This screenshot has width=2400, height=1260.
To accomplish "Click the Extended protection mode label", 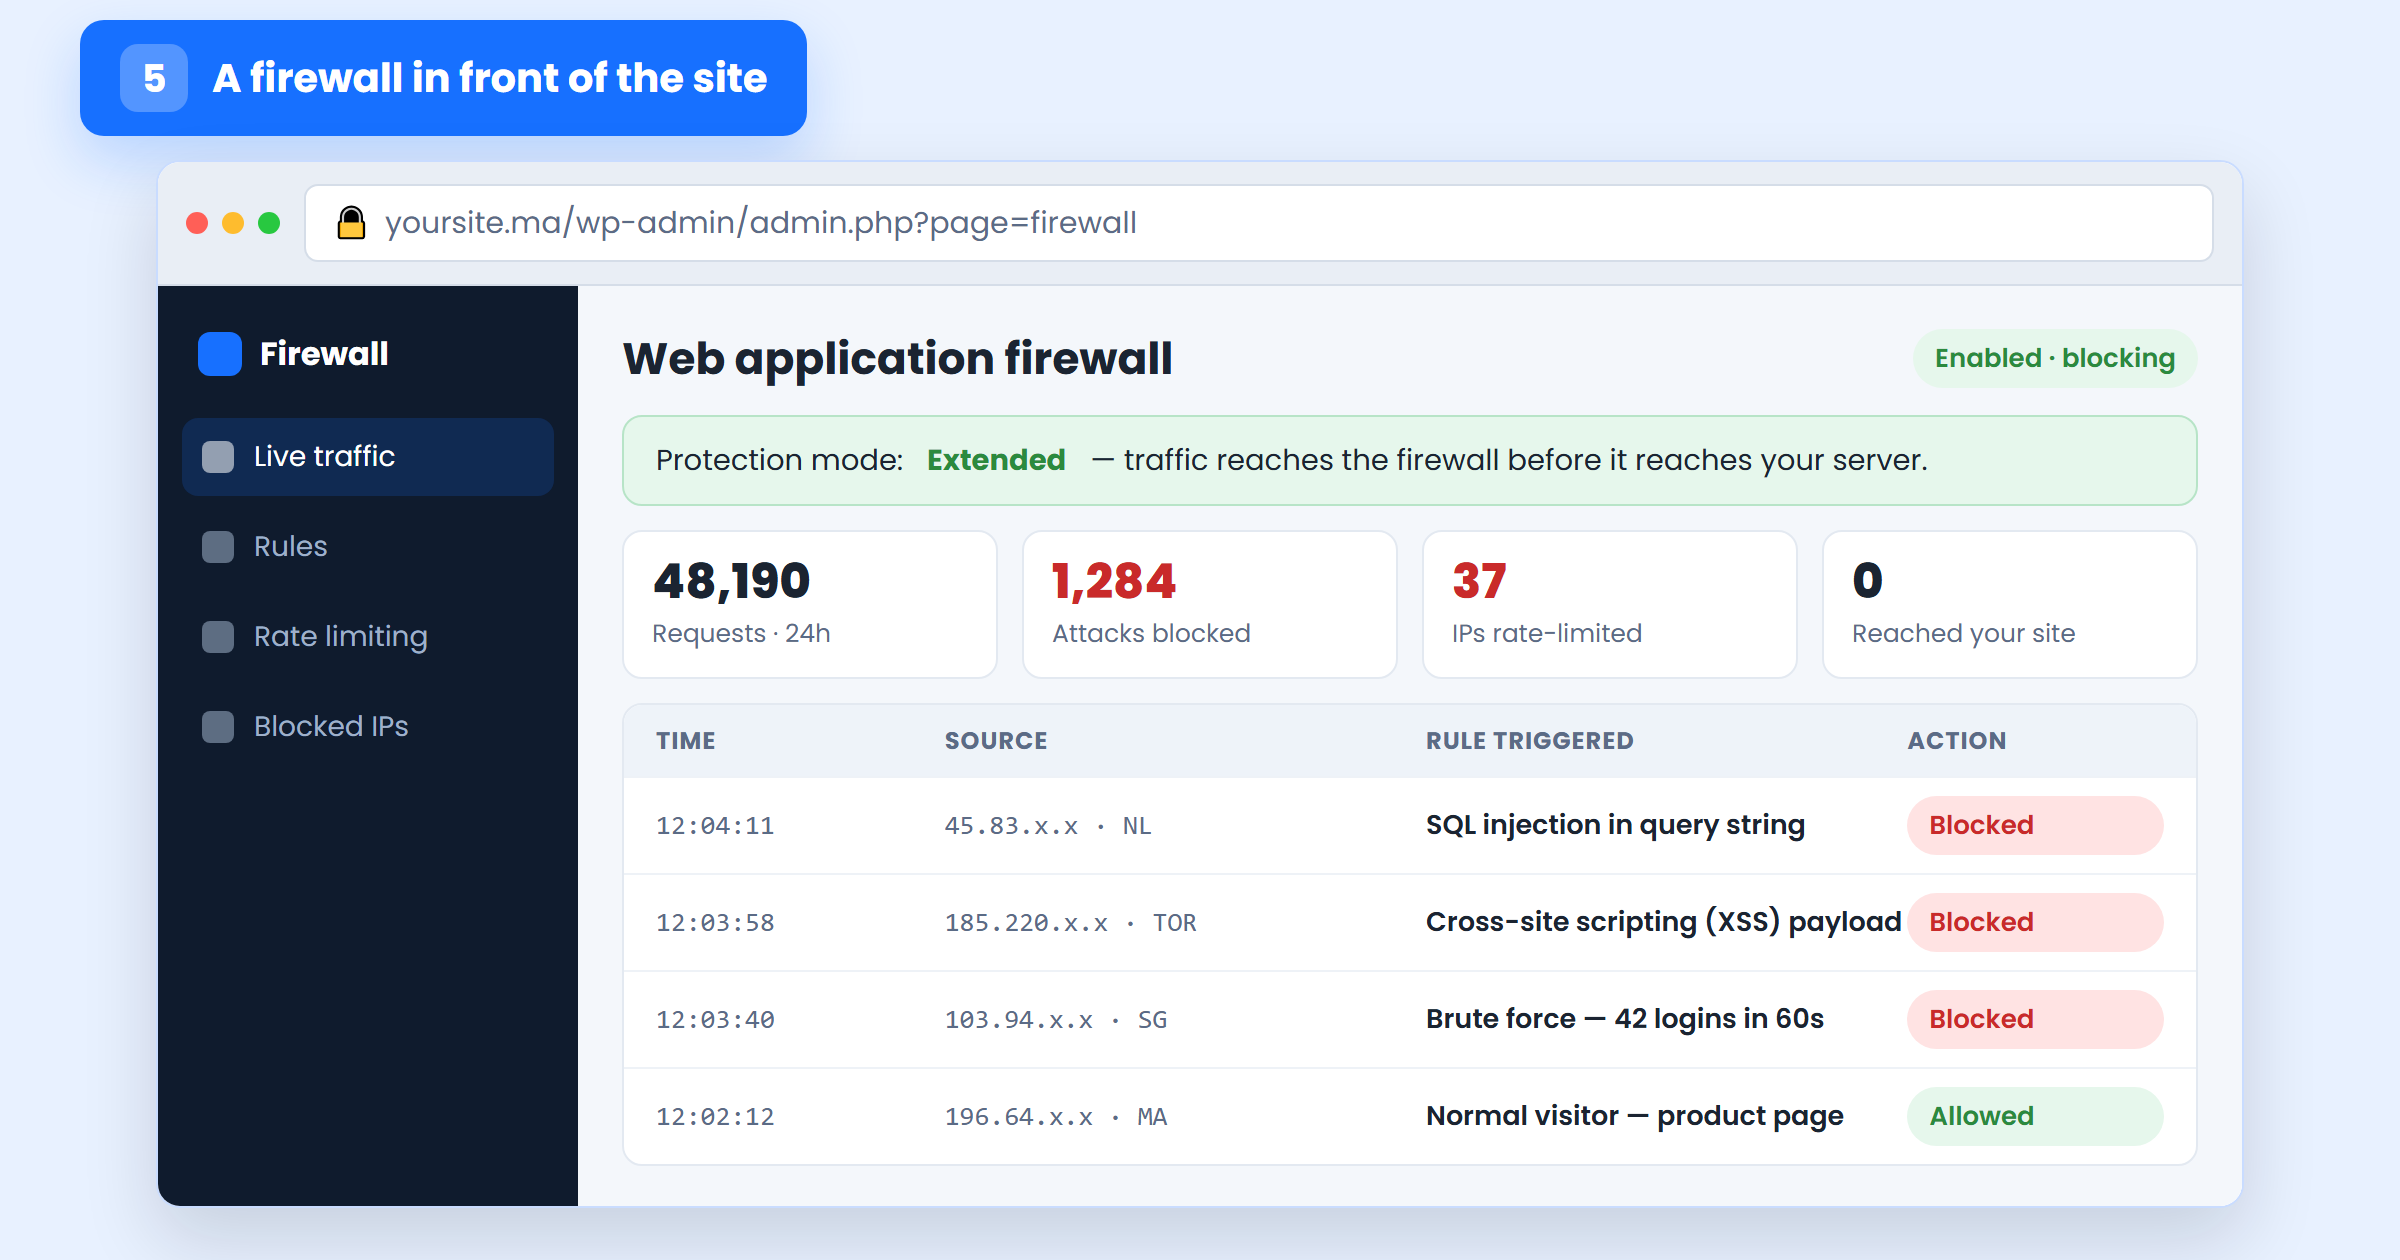I will (x=996, y=460).
